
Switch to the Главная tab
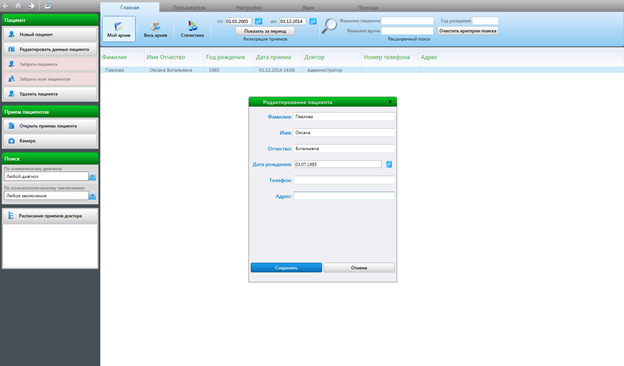coord(130,7)
